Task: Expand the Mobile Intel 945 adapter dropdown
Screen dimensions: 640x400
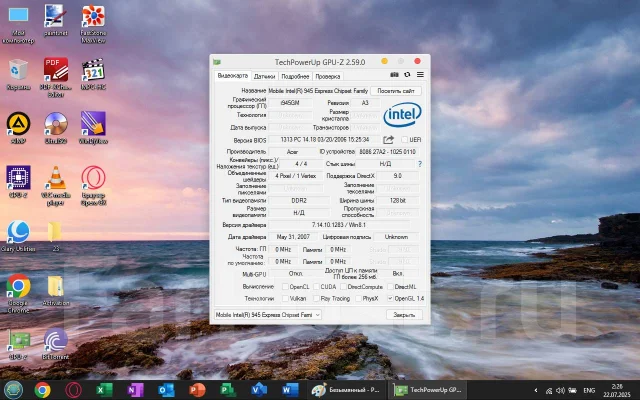Action: point(268,315)
